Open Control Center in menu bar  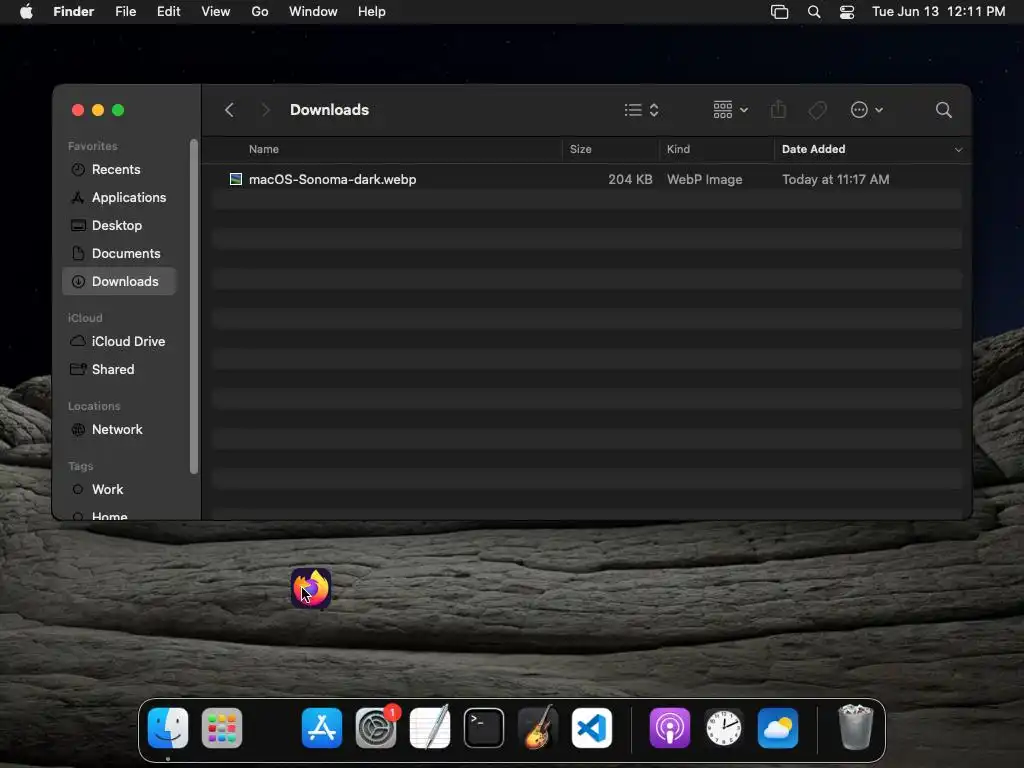[847, 12]
